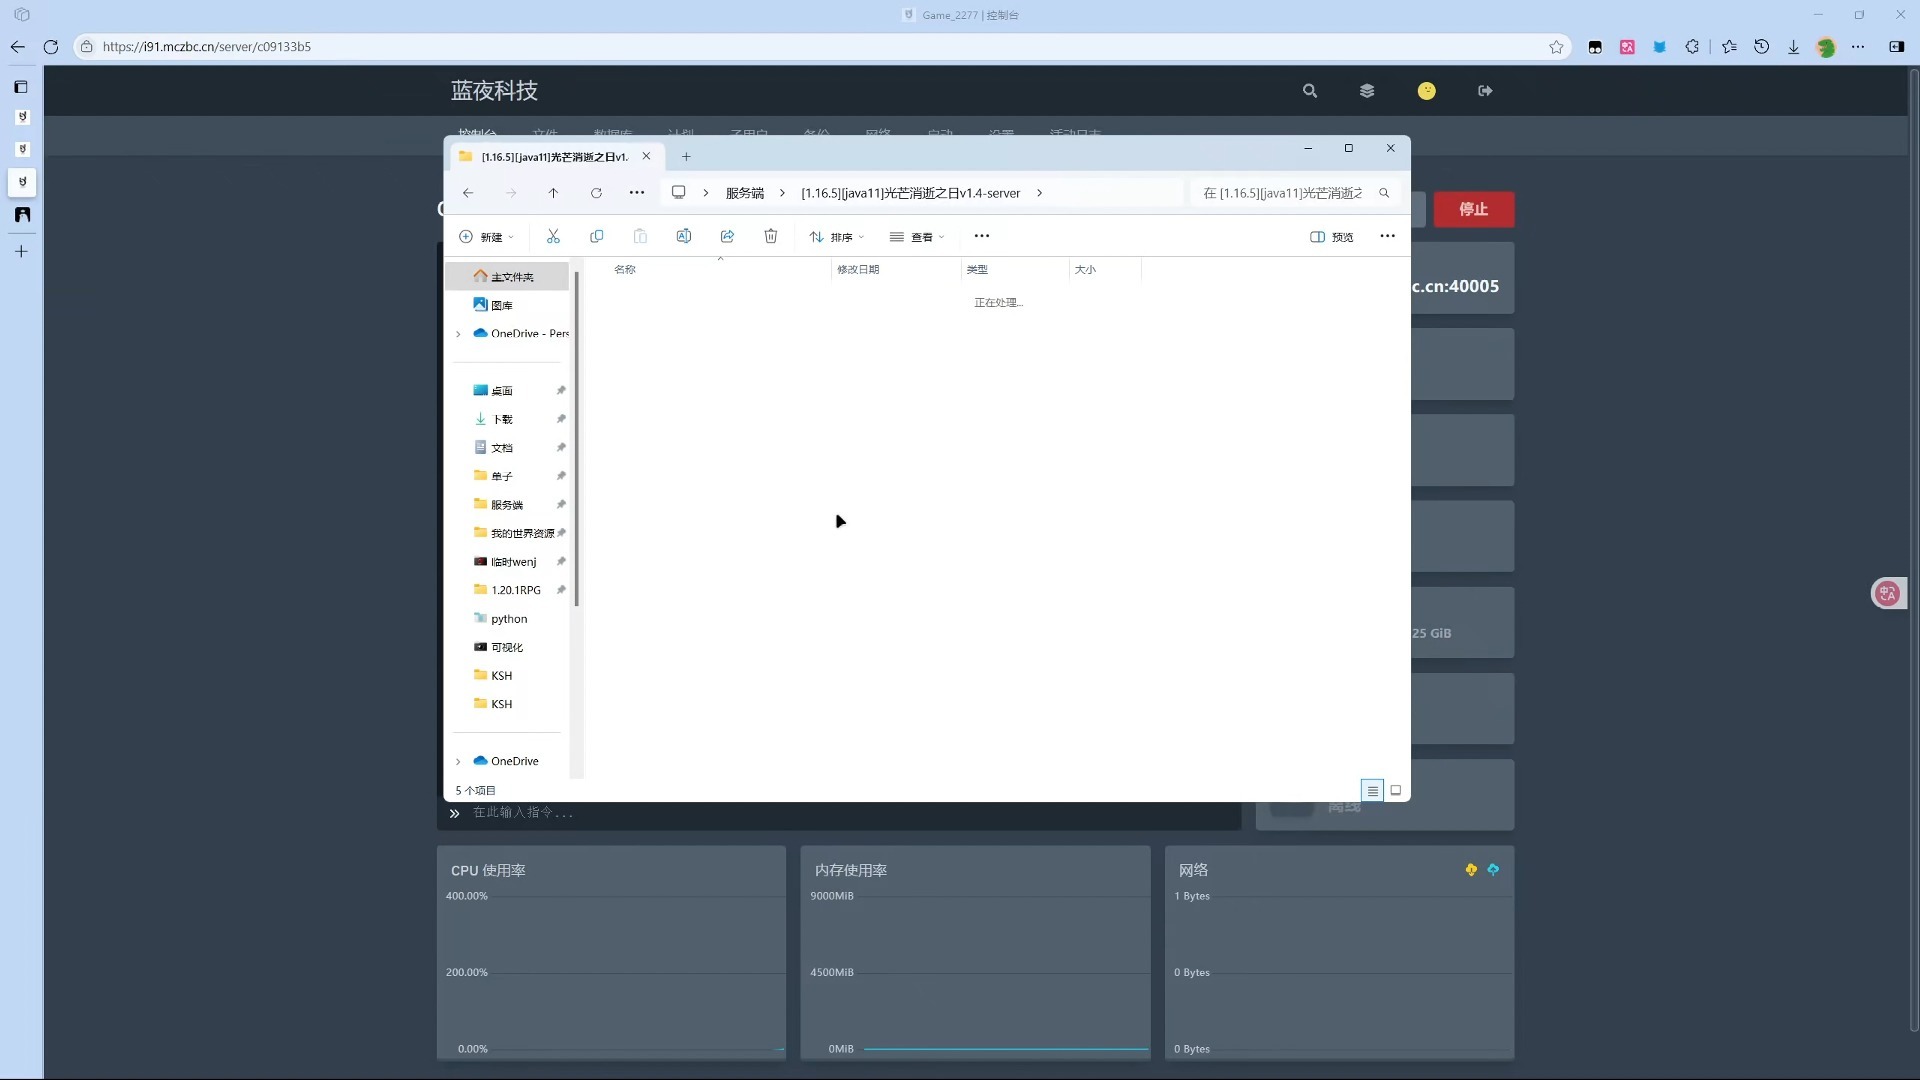
Task: Open 1.20.1RPG folder in quick access
Action: (507, 591)
